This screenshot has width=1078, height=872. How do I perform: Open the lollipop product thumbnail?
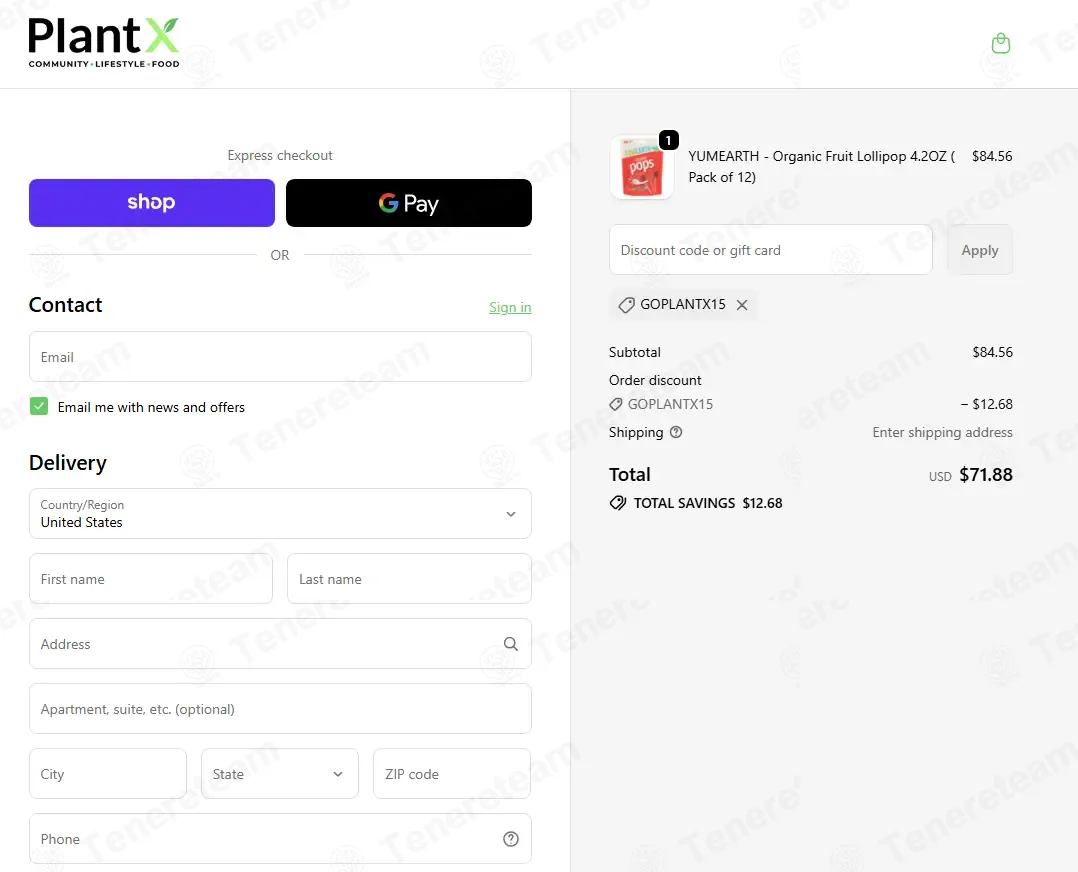(x=641, y=168)
